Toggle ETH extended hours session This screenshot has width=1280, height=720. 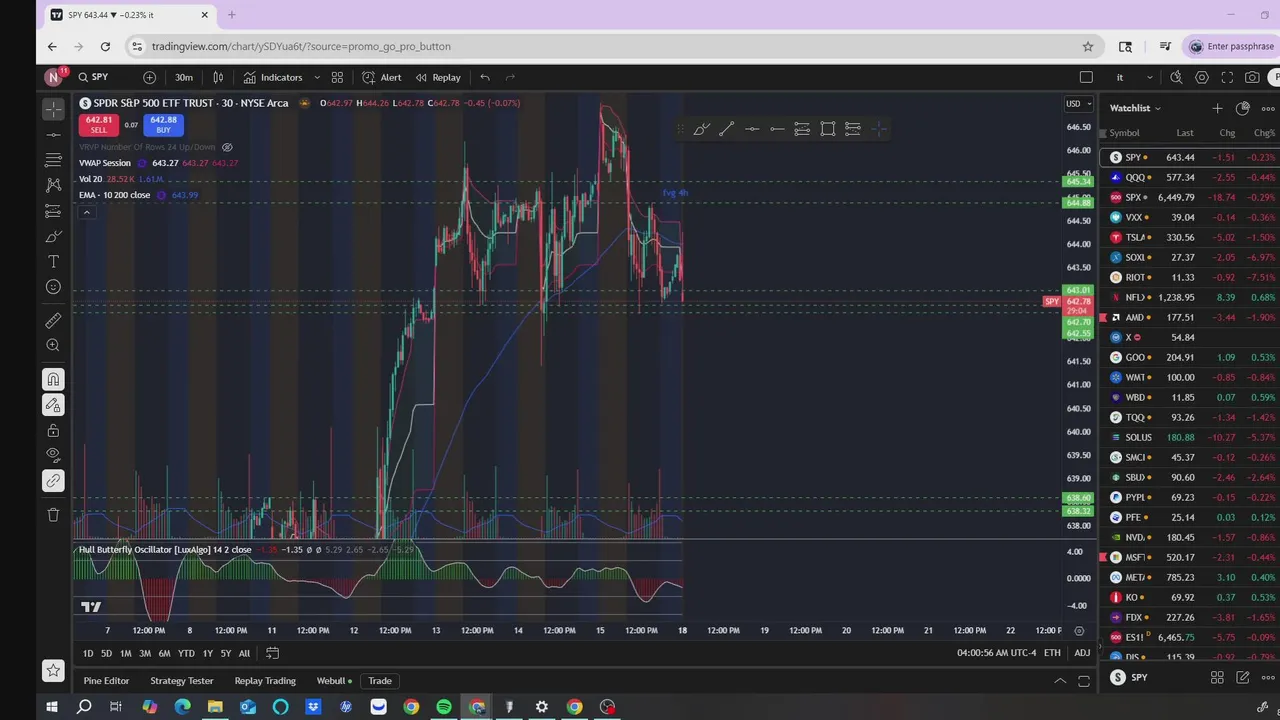tap(1052, 653)
